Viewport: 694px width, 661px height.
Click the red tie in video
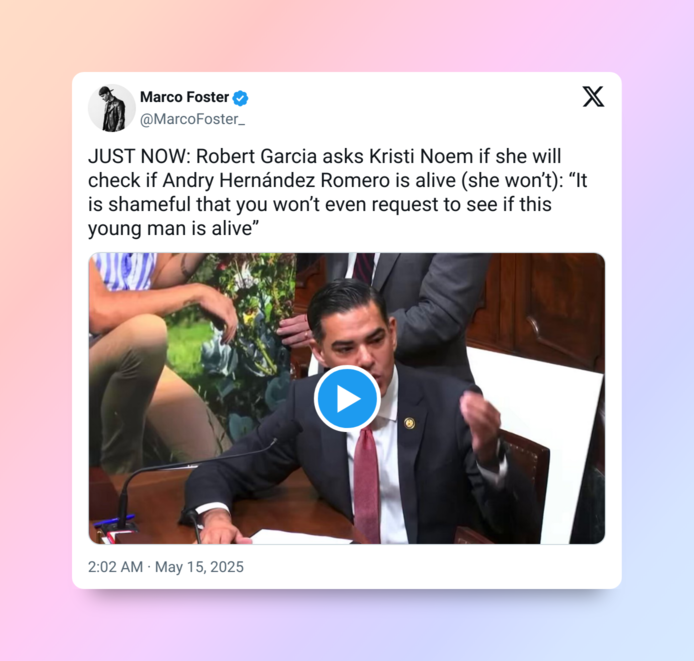tap(367, 483)
